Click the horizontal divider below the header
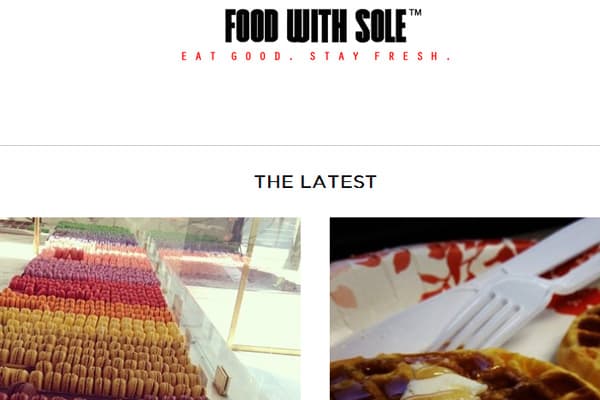 tap(300, 145)
